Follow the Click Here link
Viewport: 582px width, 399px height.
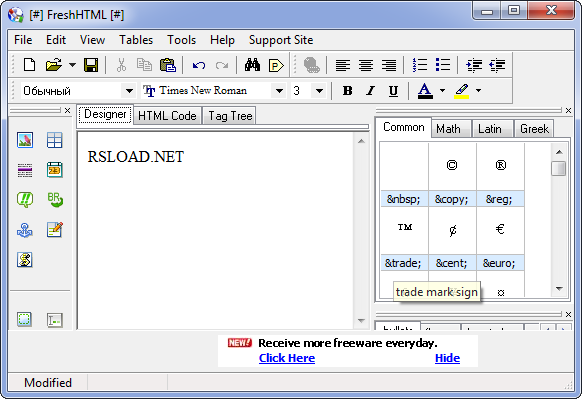287,358
